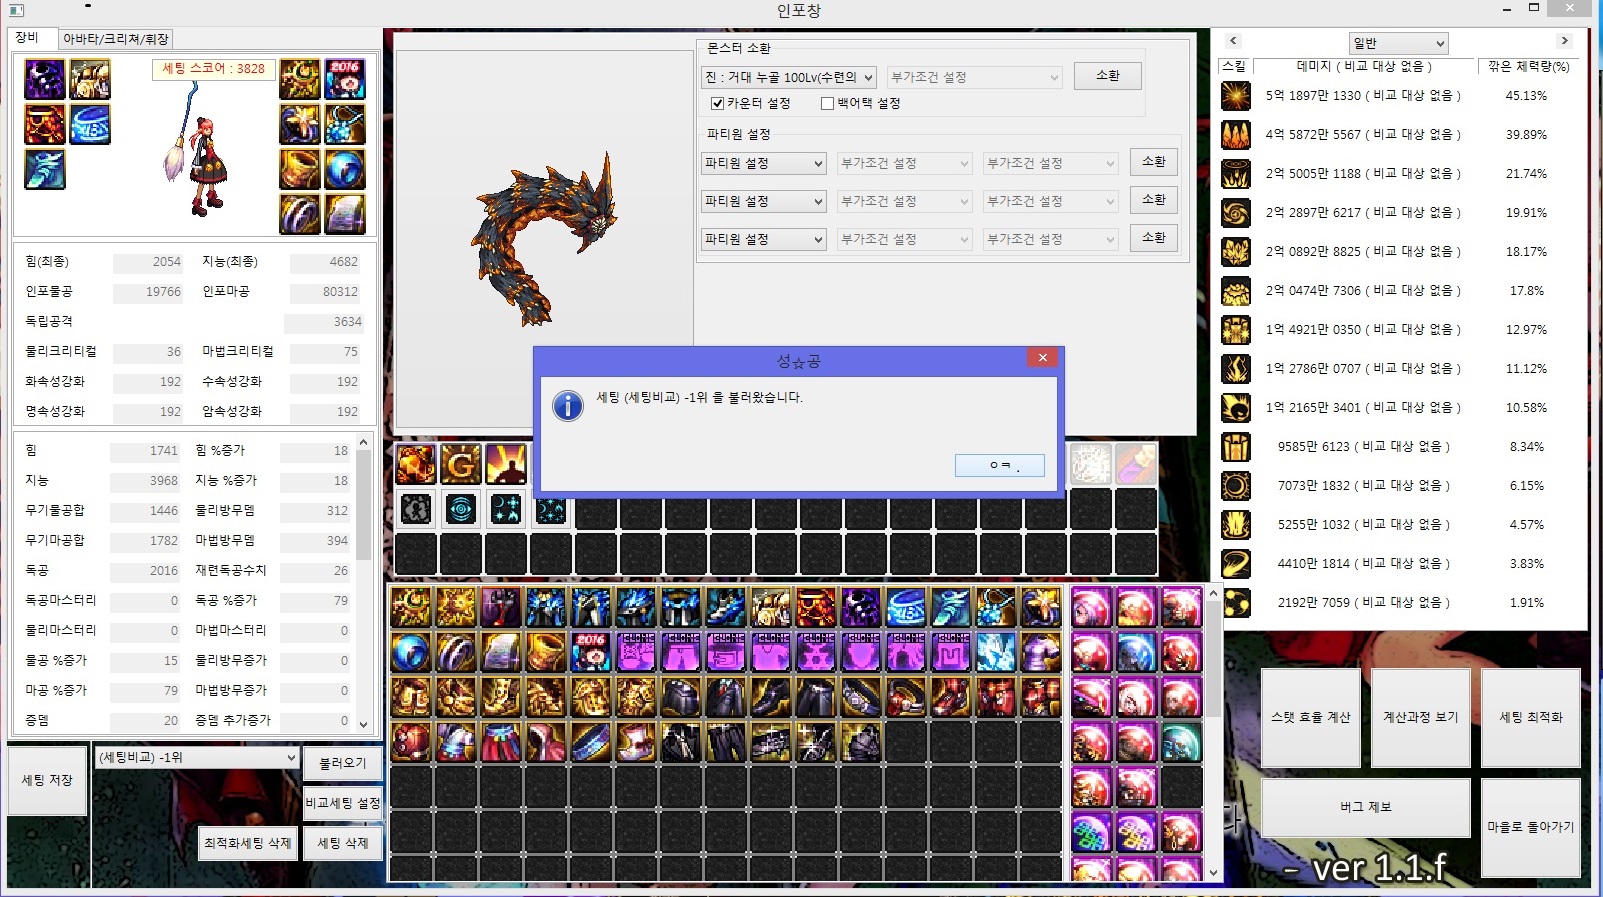This screenshot has height=897, width=1603.
Task: Select the blue eye skill icon
Action: [x=461, y=510]
